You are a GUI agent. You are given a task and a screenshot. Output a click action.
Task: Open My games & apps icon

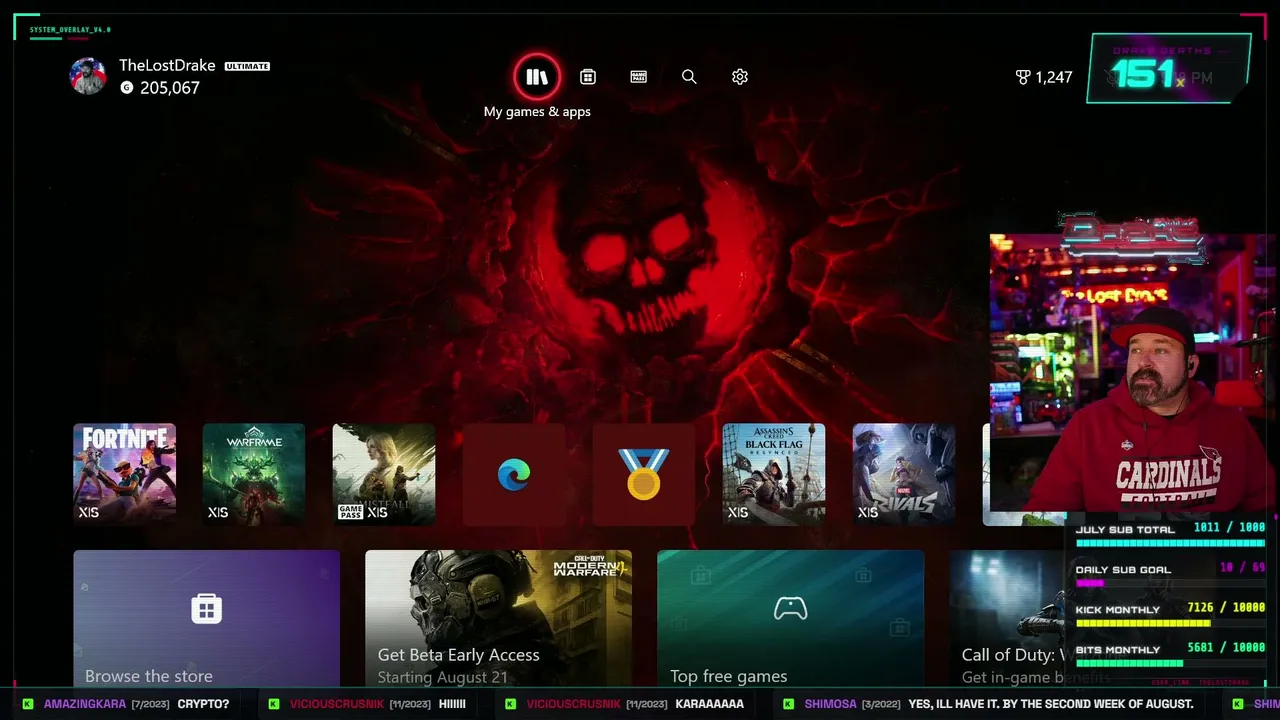(537, 77)
